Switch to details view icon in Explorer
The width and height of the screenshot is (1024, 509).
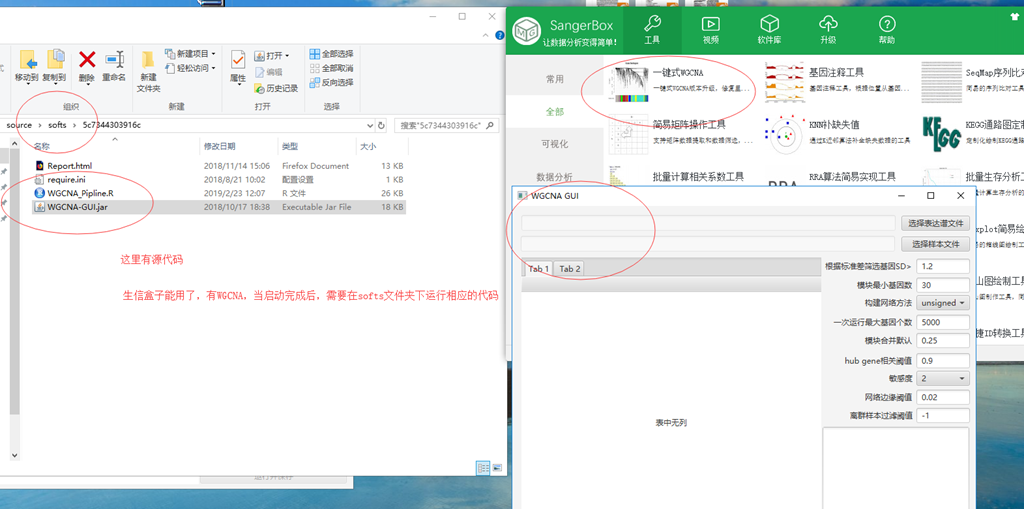click(483, 468)
